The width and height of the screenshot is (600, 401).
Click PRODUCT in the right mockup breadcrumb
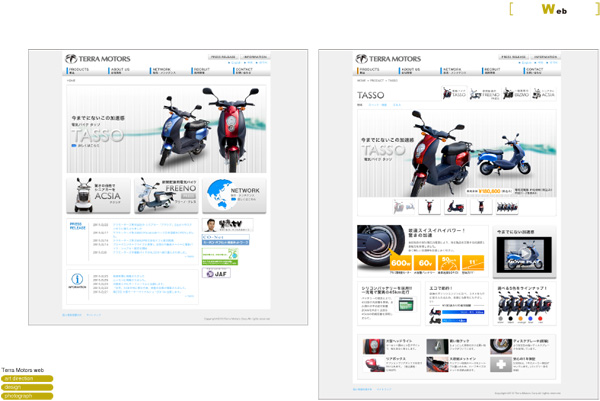(377, 81)
